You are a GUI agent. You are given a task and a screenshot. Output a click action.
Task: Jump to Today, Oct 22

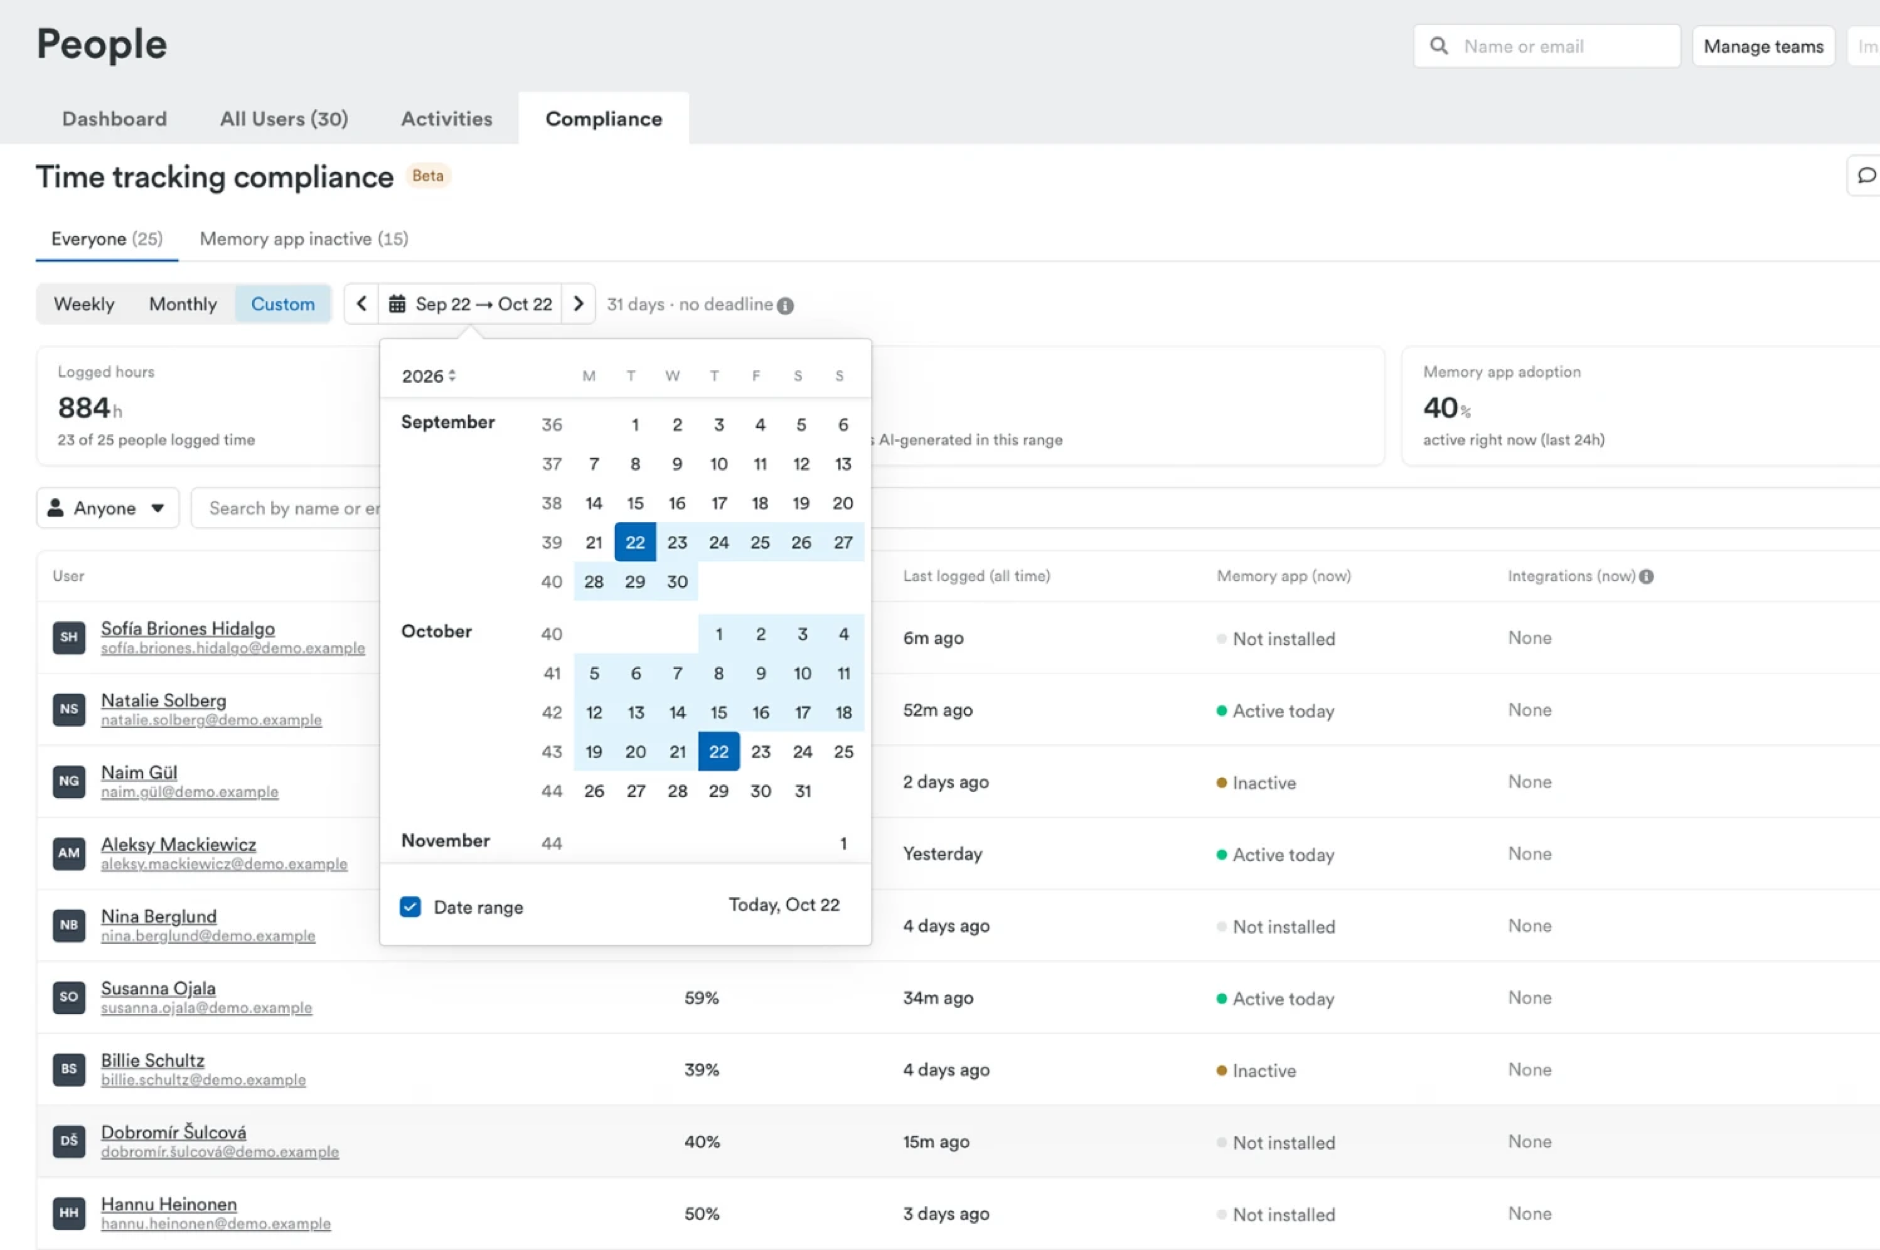[x=784, y=905]
